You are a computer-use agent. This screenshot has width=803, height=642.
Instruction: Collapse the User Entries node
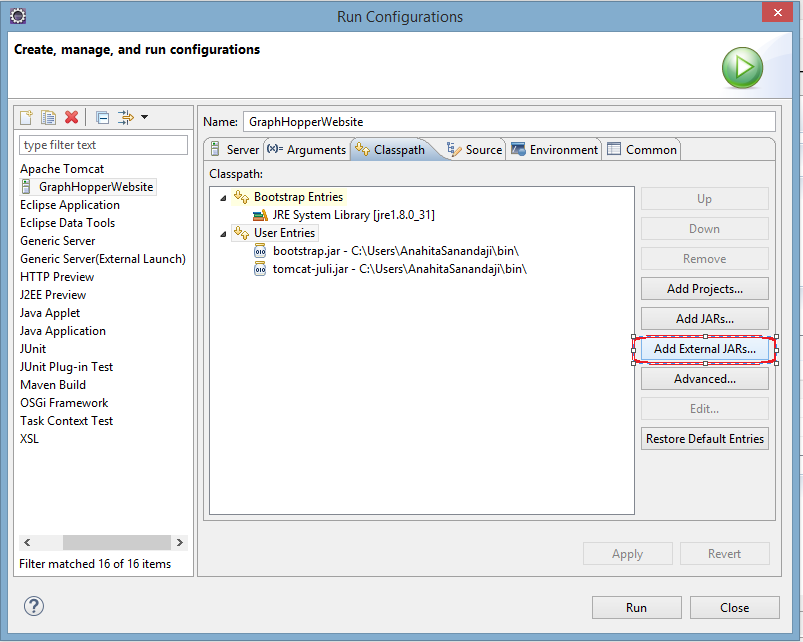[x=223, y=233]
